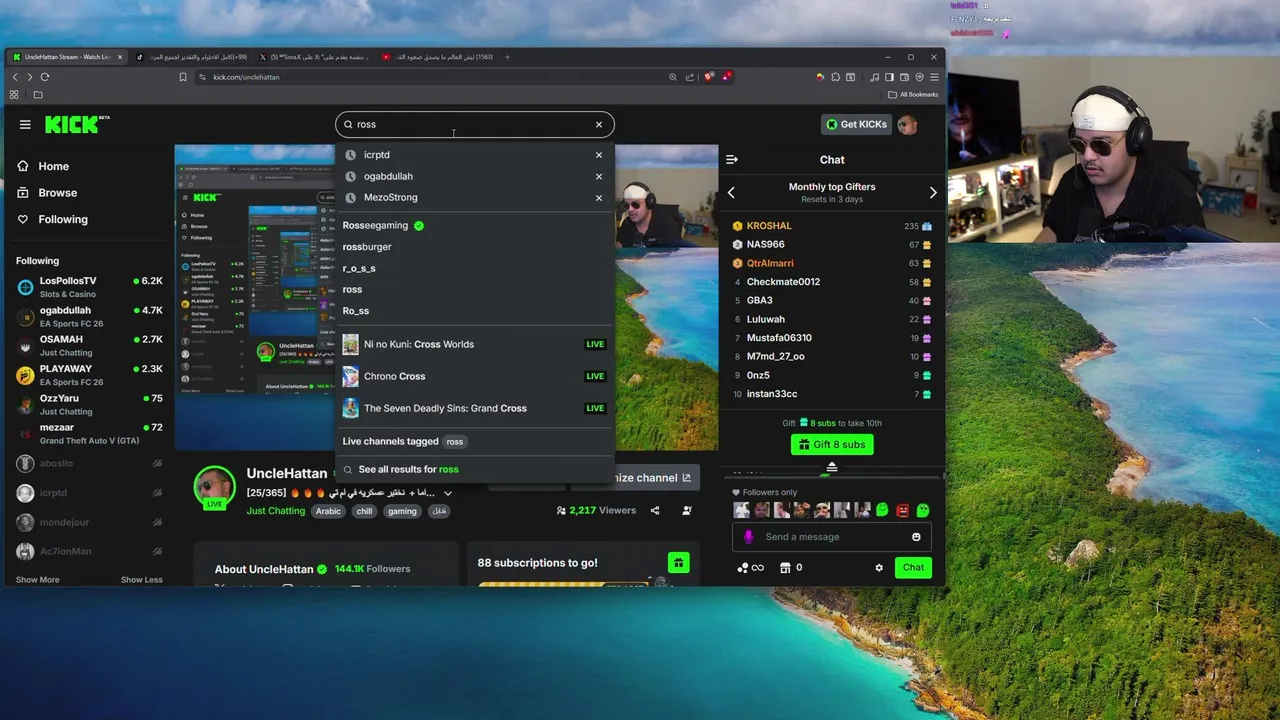Click the gaming tag
The height and width of the screenshot is (720, 1280).
(x=402, y=511)
